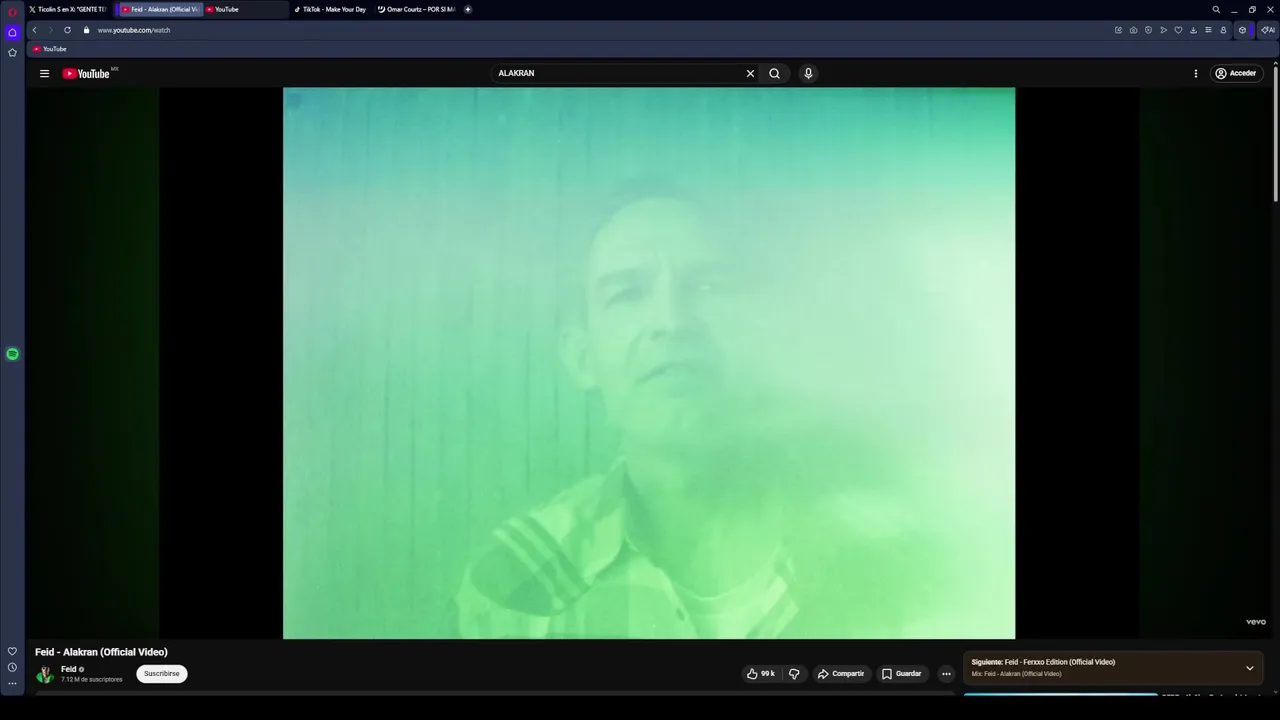Go to the YouTube home logo

[86, 73]
